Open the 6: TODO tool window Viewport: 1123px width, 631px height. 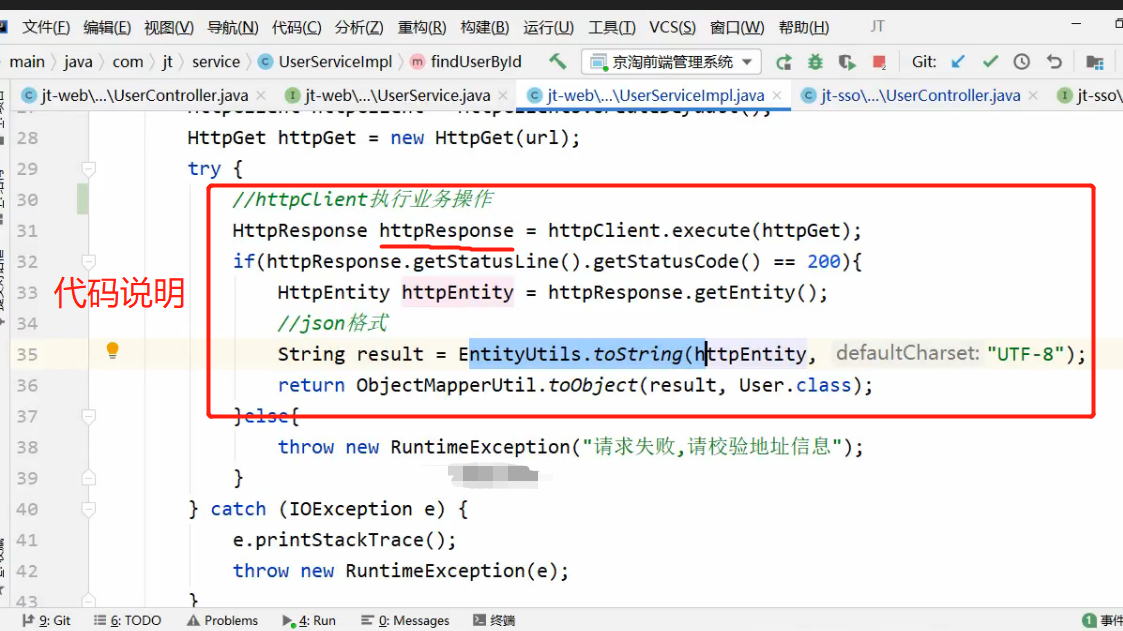127,620
